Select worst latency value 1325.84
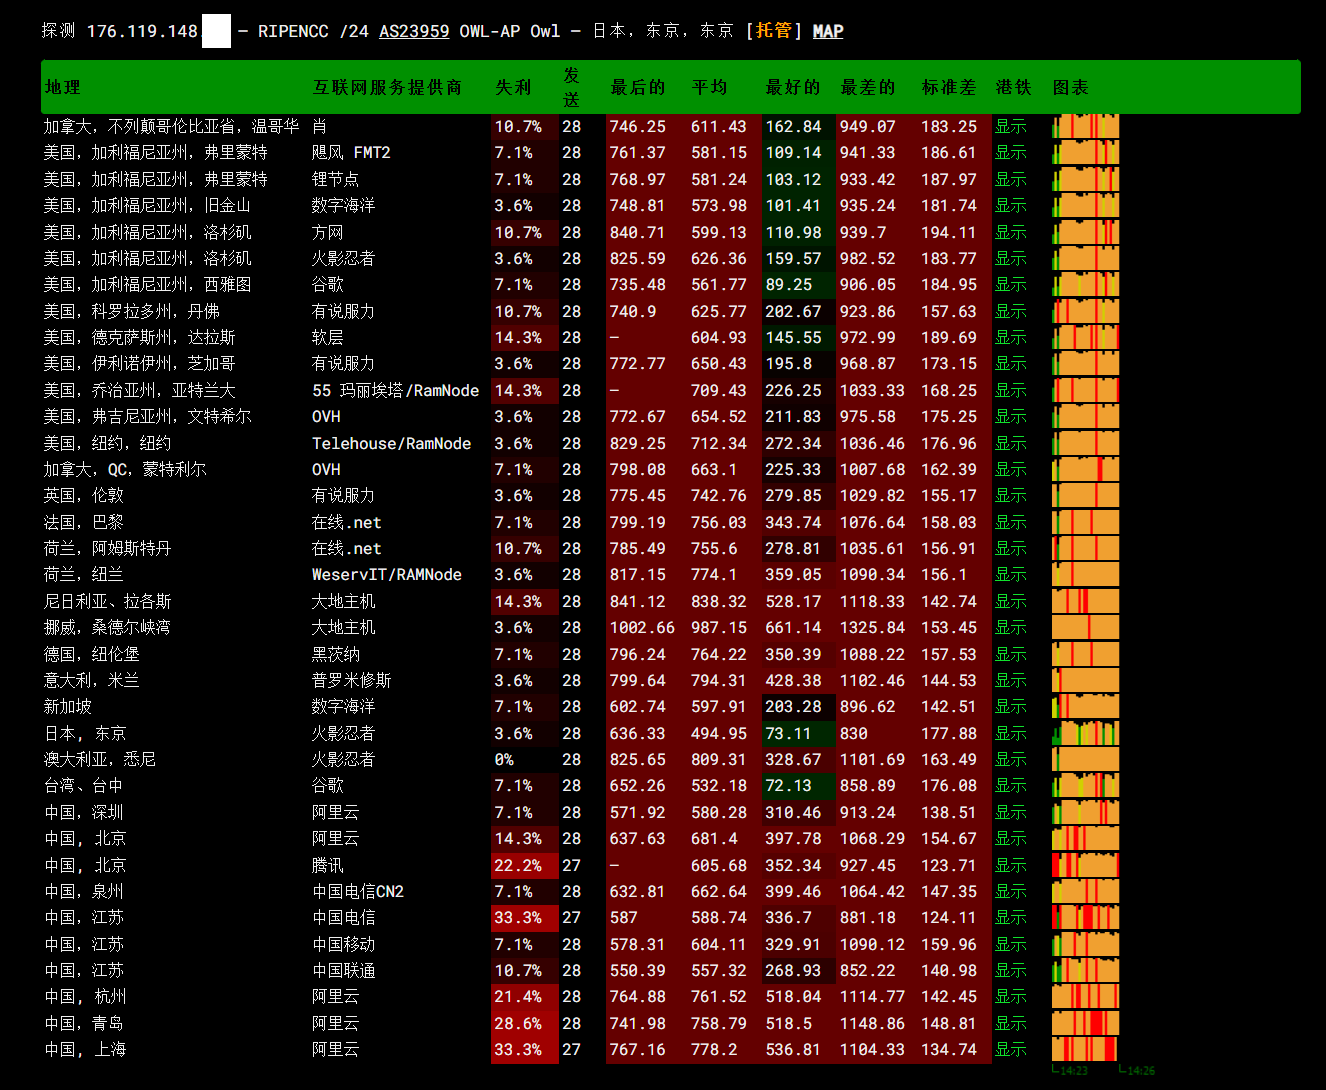 pos(872,627)
